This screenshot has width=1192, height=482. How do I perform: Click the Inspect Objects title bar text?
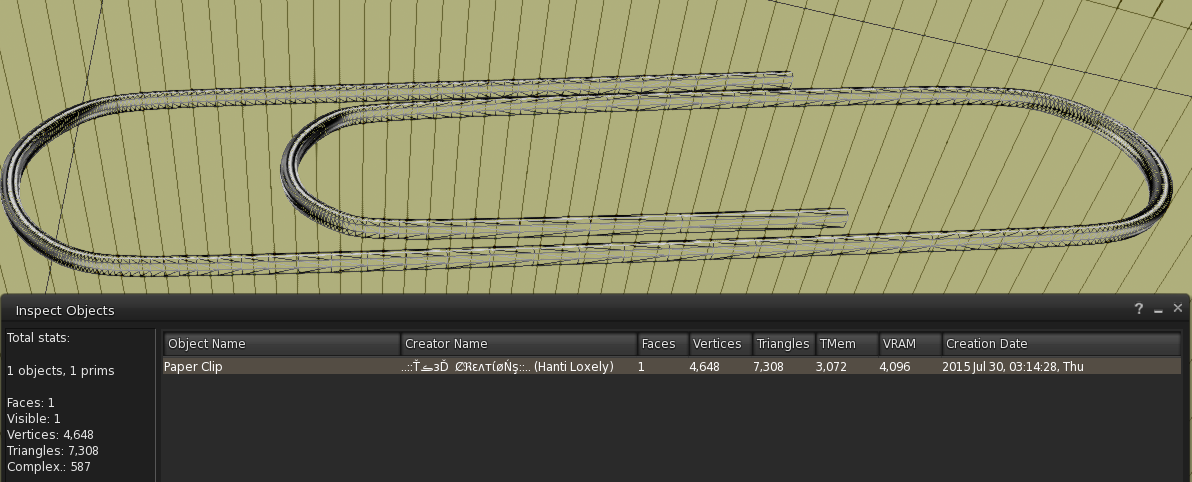pos(65,310)
